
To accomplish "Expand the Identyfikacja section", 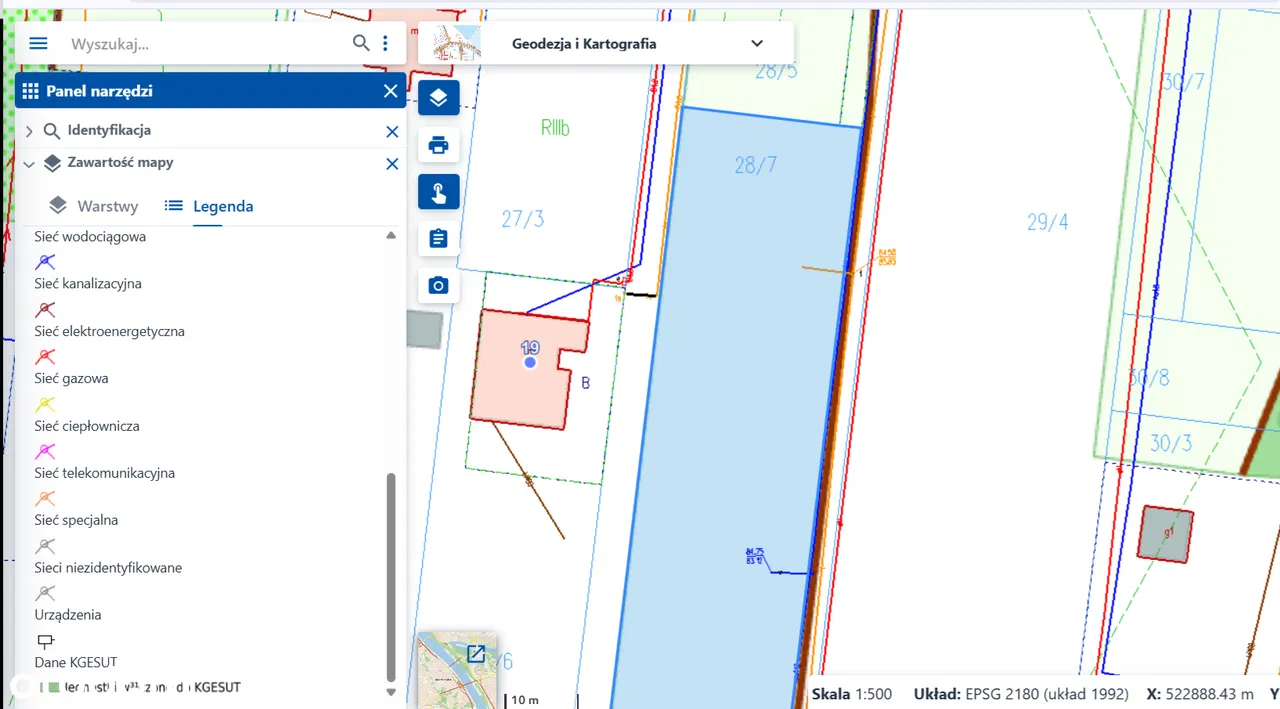I will point(28,131).
